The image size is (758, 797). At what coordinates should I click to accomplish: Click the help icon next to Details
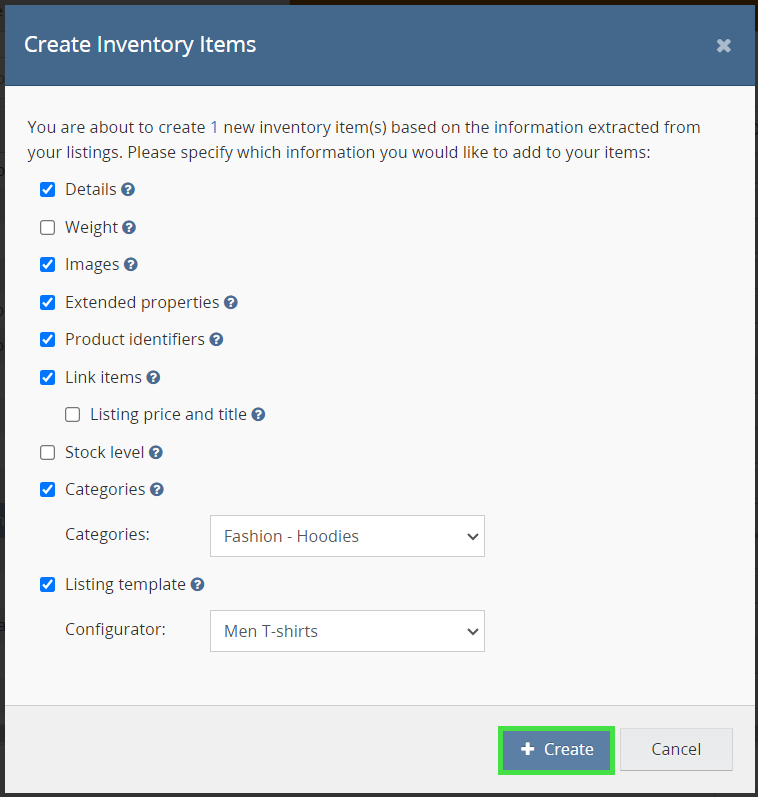(x=128, y=190)
